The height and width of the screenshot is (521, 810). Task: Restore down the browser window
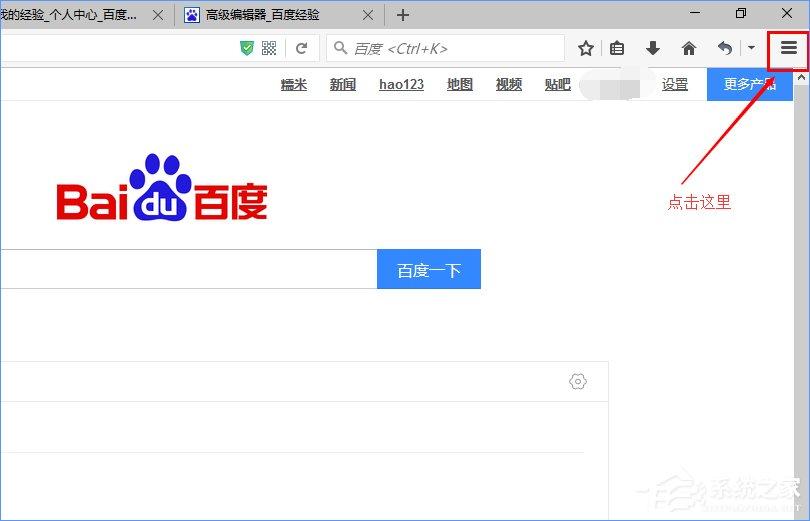tap(741, 13)
